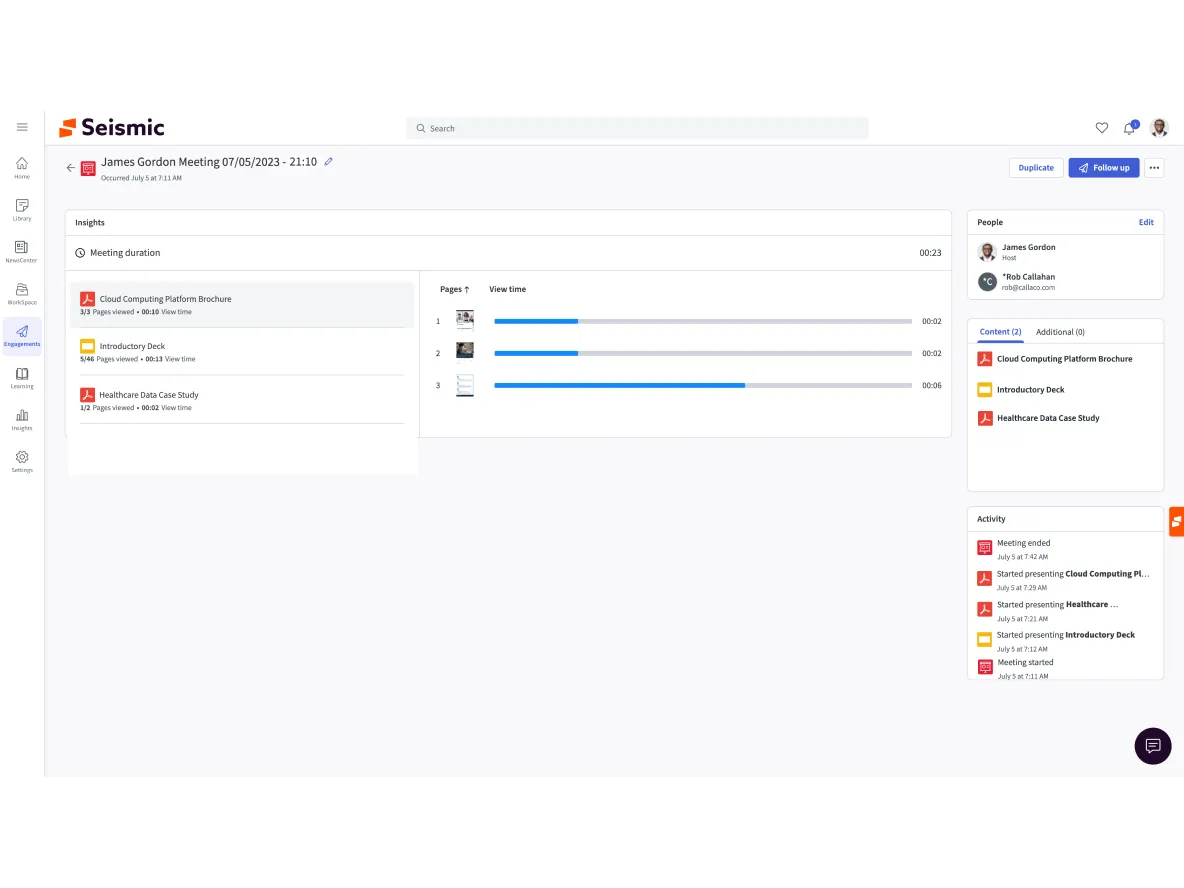Select Engagements in the sidebar
This screenshot has height=888, width=1184.
[x=22, y=335]
